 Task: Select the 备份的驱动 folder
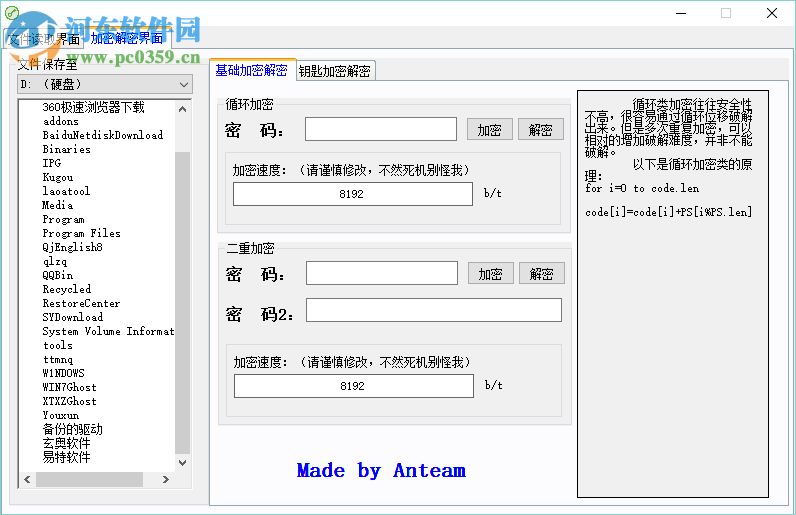(72, 429)
